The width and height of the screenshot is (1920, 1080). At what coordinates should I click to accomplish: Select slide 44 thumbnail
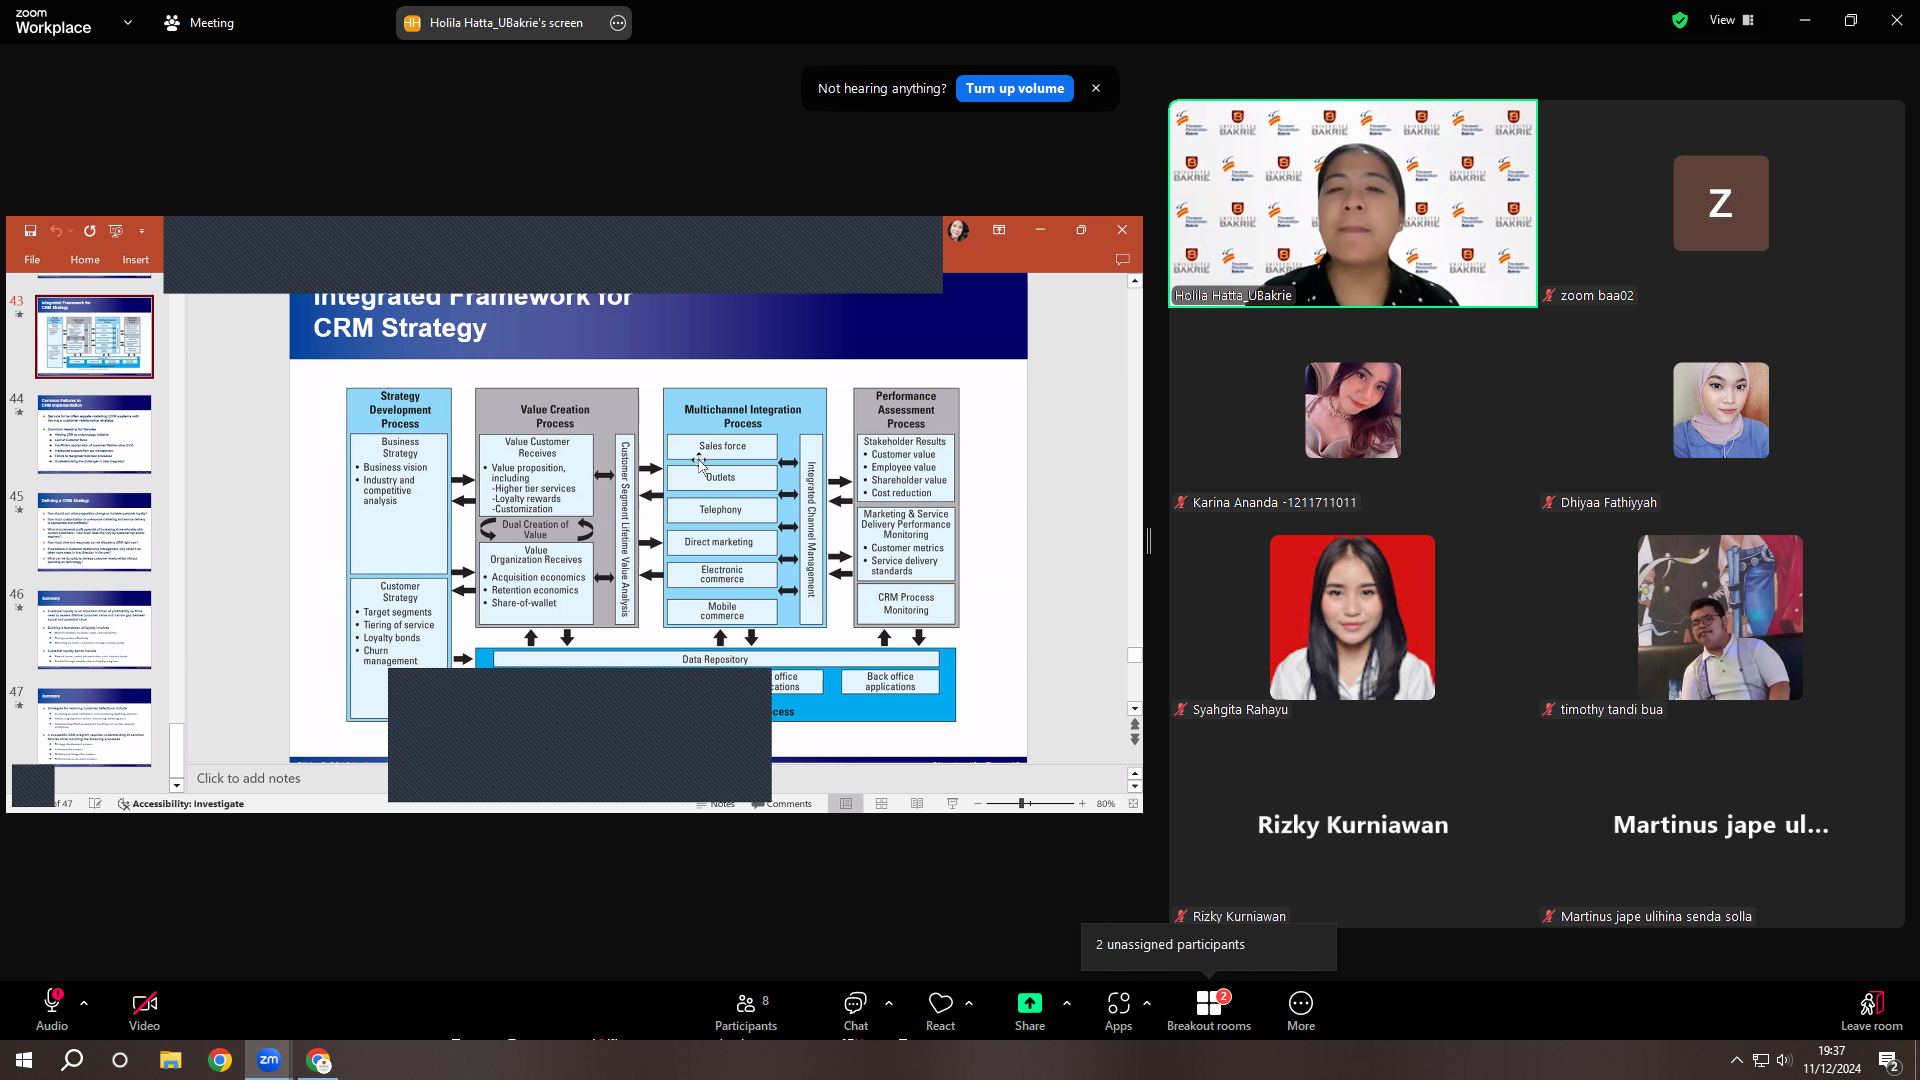pos(95,434)
